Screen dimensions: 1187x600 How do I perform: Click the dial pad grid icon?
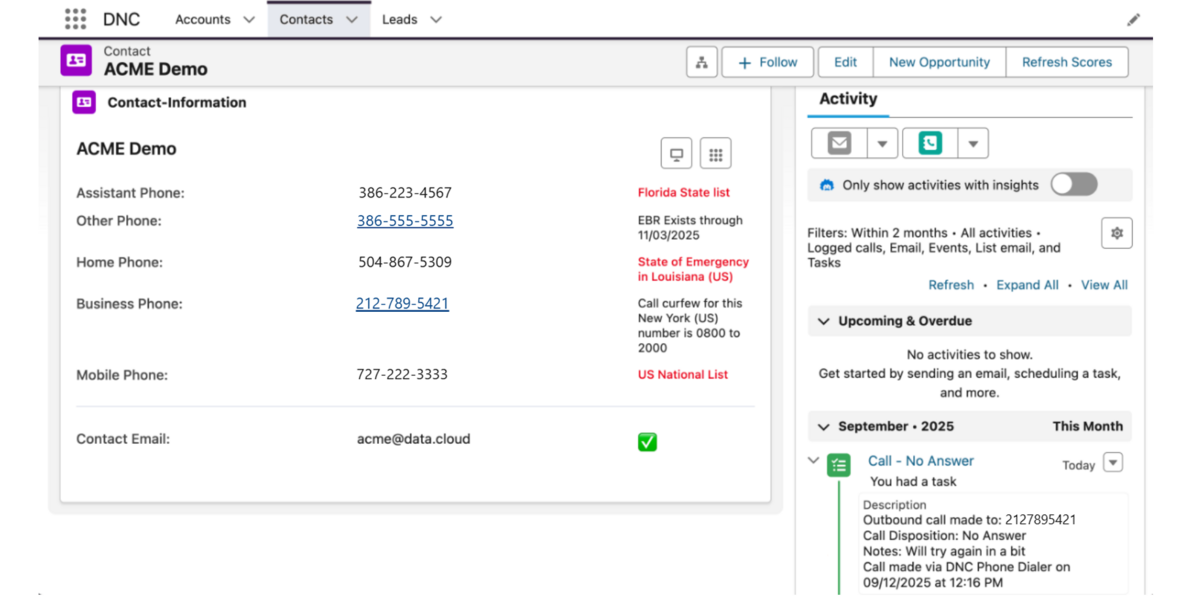point(715,154)
